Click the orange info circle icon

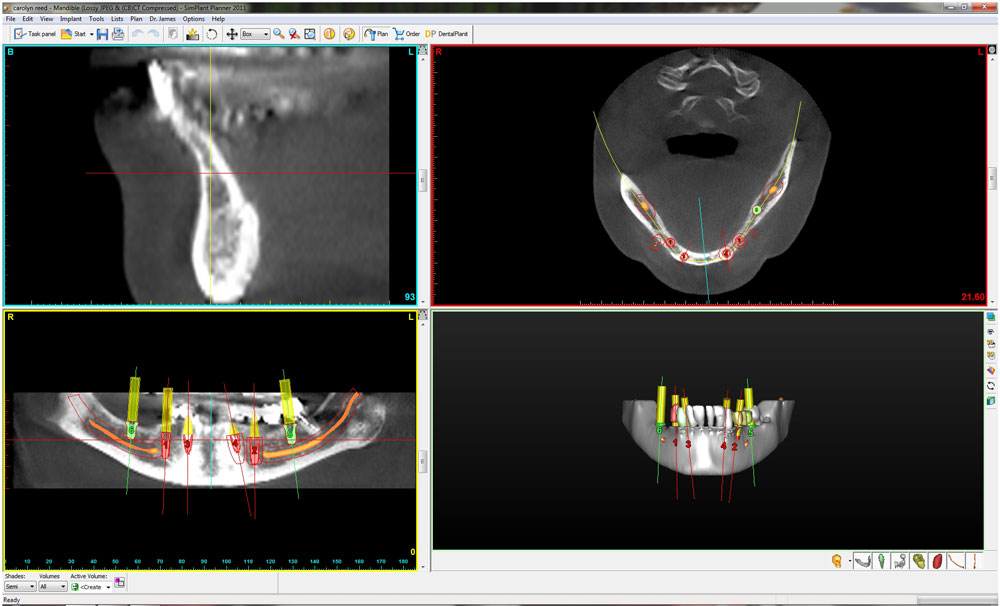pos(329,34)
